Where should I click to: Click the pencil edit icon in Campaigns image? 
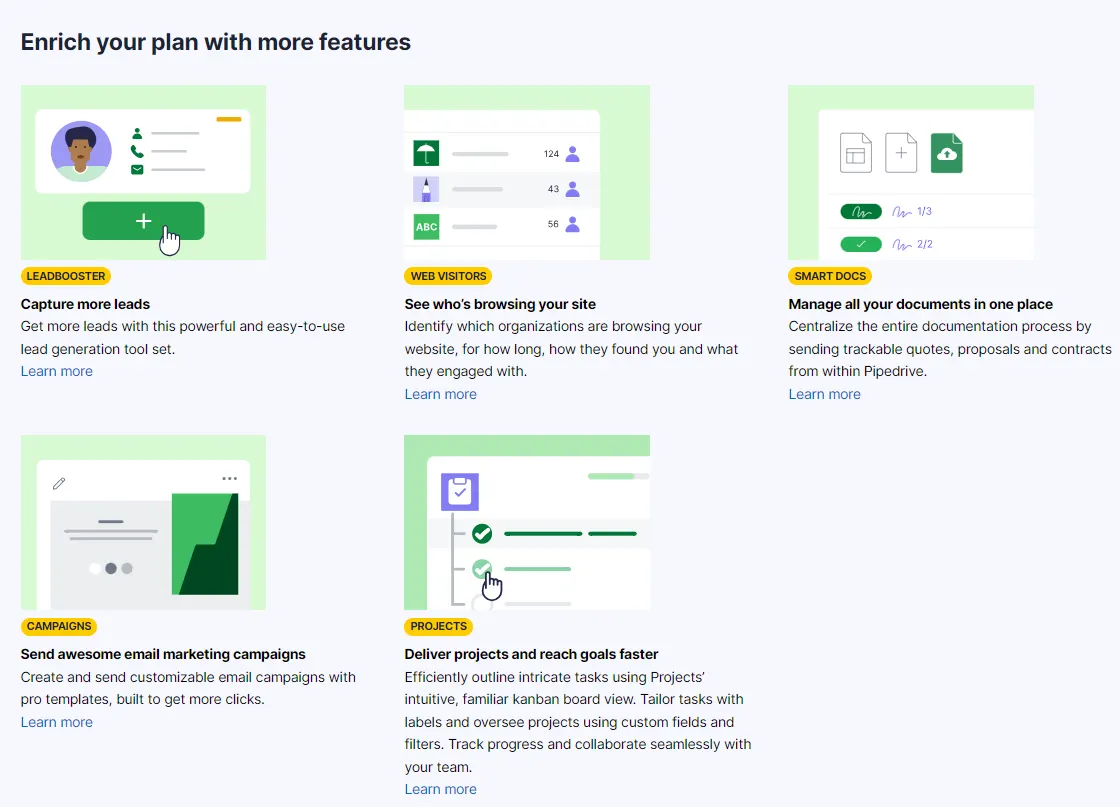coord(59,483)
